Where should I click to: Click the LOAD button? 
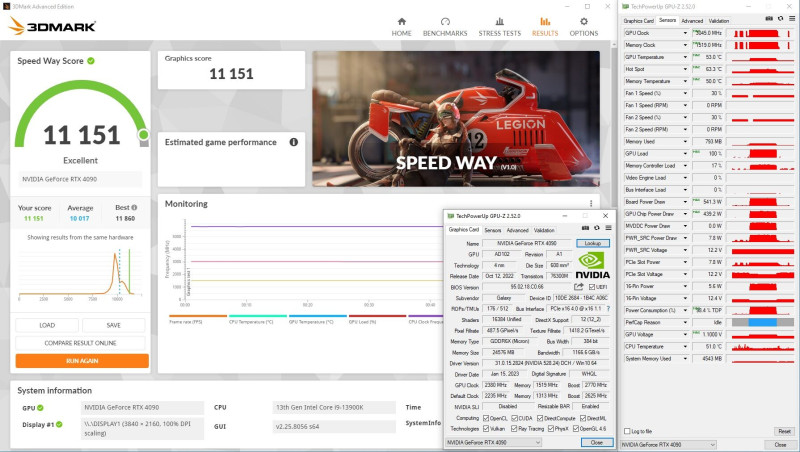click(x=47, y=325)
